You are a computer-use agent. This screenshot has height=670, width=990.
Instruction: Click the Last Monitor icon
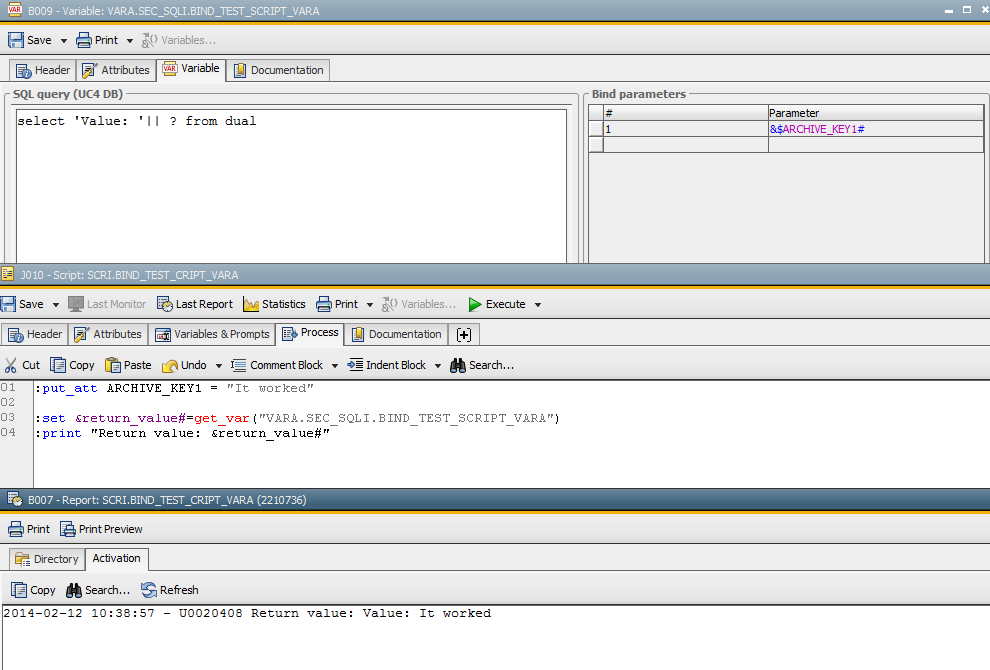pyautogui.click(x=76, y=304)
